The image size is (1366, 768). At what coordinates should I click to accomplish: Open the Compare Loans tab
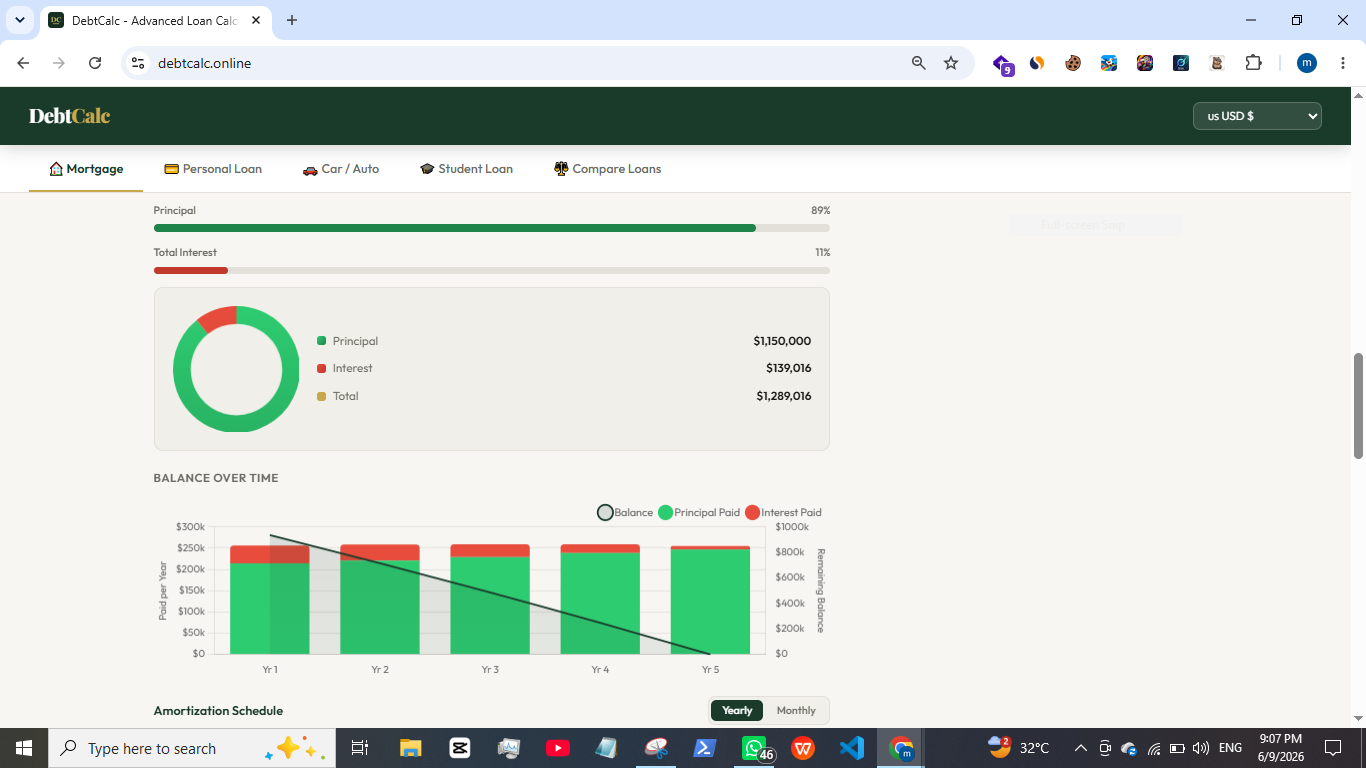tap(608, 169)
